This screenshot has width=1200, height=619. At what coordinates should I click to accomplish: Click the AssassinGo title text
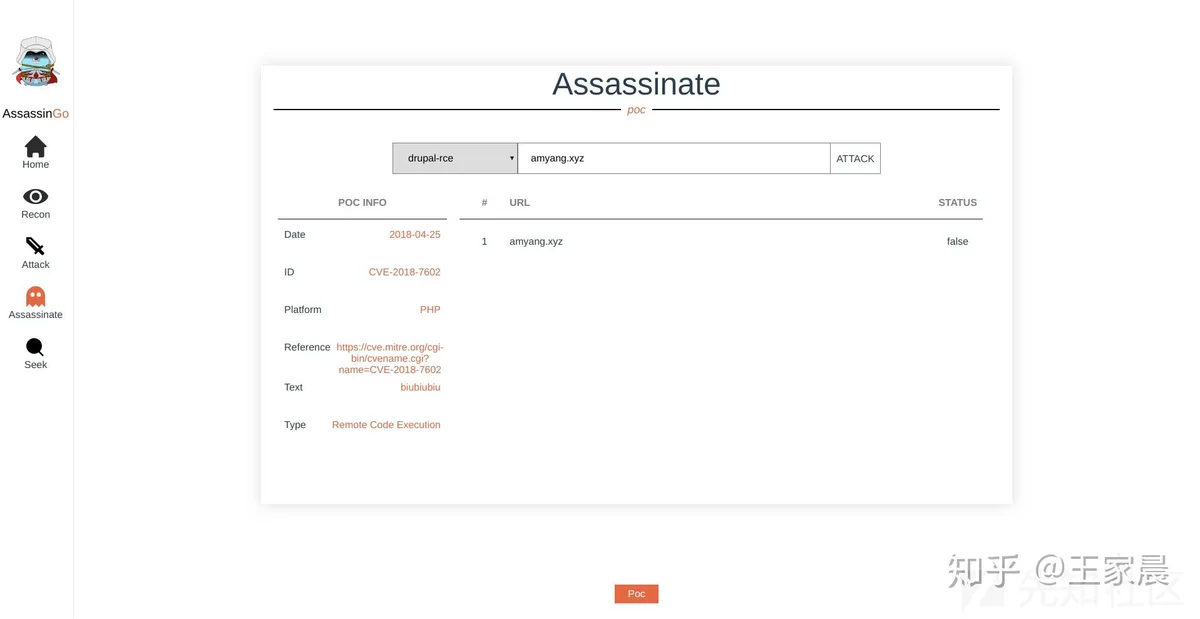click(36, 114)
